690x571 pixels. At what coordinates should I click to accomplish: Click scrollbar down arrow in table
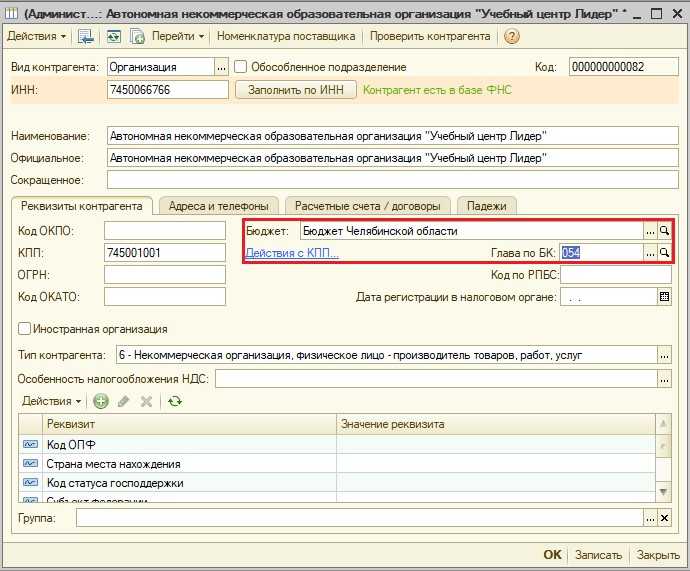click(663, 492)
